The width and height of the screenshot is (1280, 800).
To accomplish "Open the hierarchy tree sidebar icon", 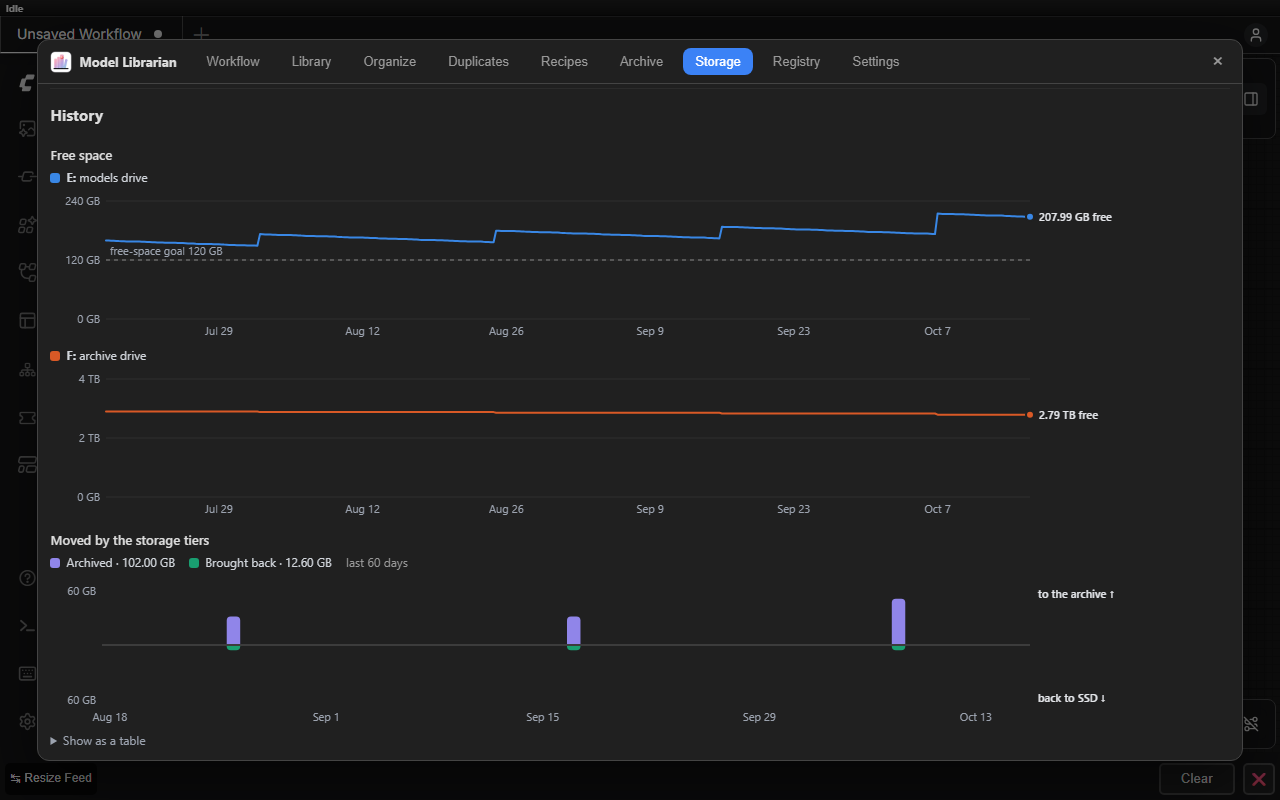I will (27, 369).
